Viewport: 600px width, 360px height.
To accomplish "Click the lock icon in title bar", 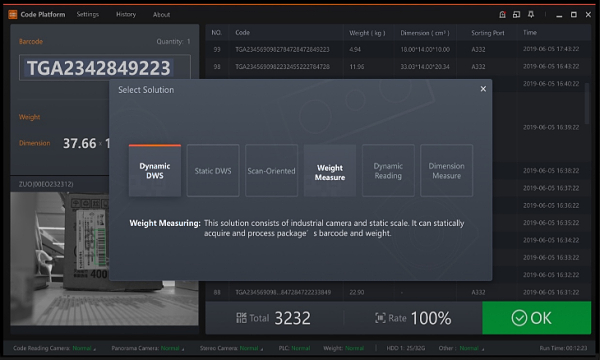I will pos(502,15).
